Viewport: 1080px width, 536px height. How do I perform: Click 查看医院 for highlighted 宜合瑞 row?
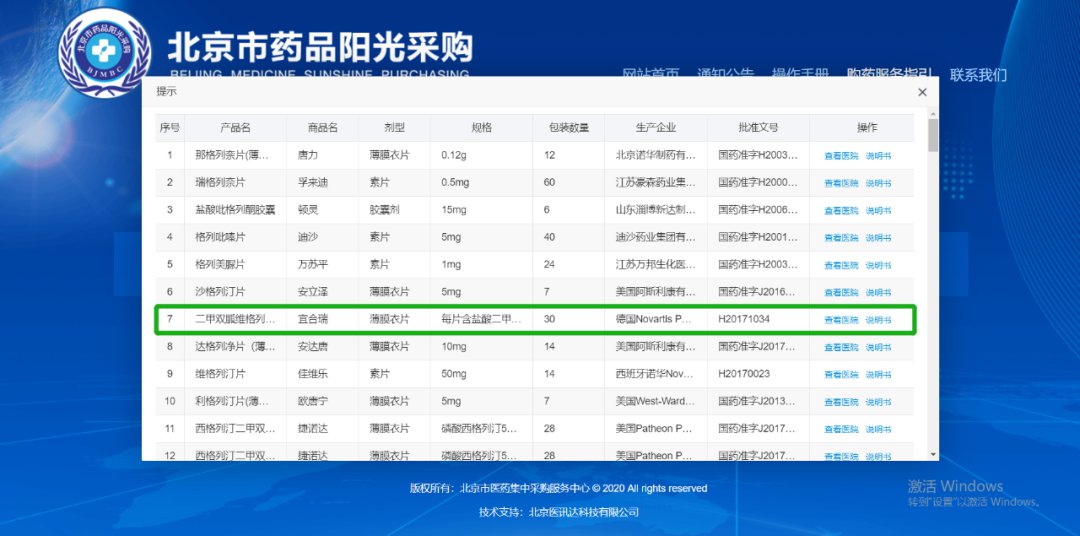(840, 320)
